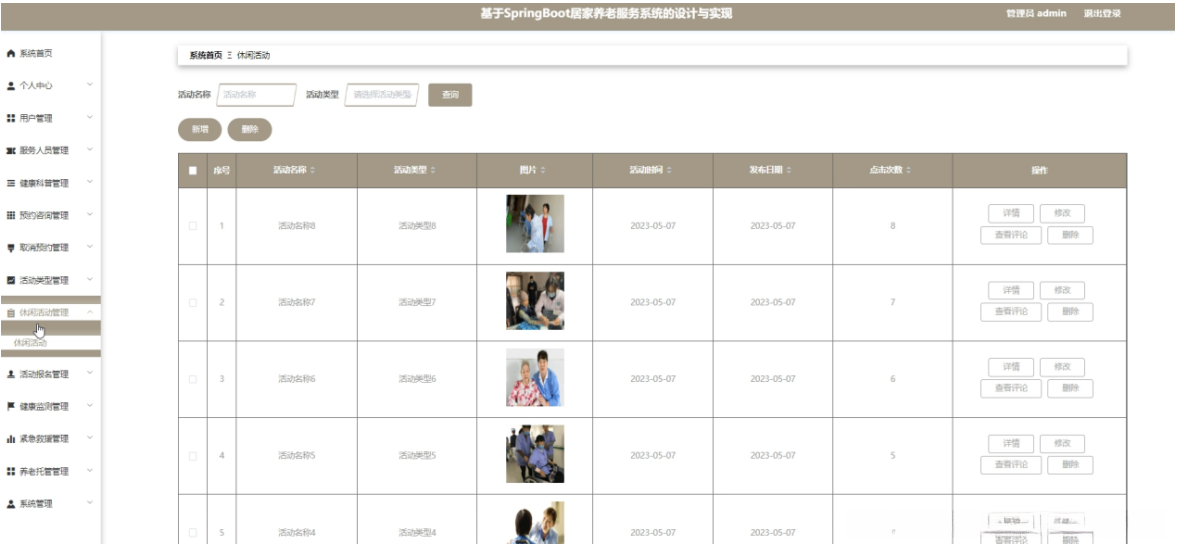
Task: Expand 紧急救援管理 with its chevron
Action: (89, 438)
